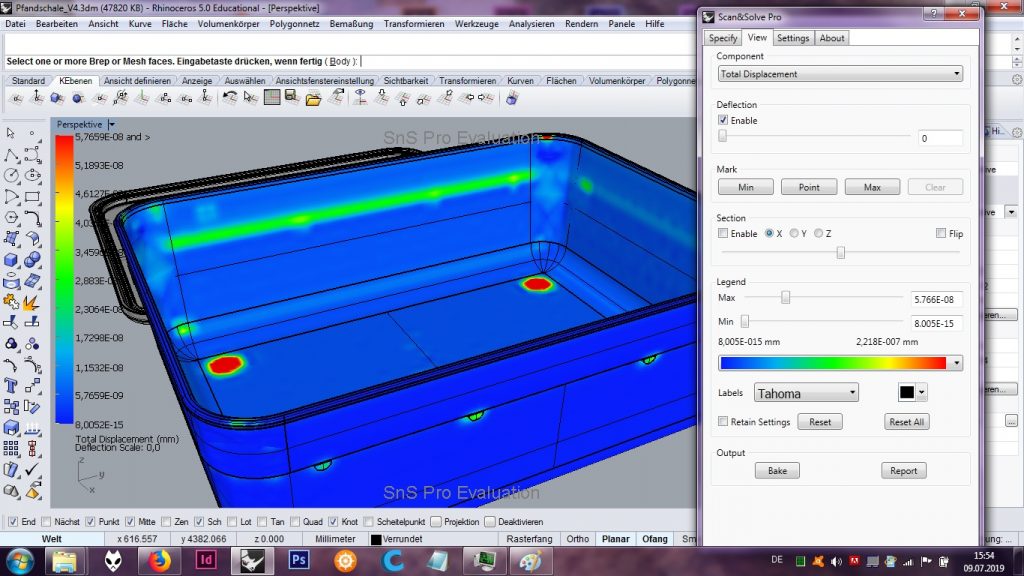1024x576 pixels.
Task: Click the open folder icon in toolbar
Action: tap(313, 98)
